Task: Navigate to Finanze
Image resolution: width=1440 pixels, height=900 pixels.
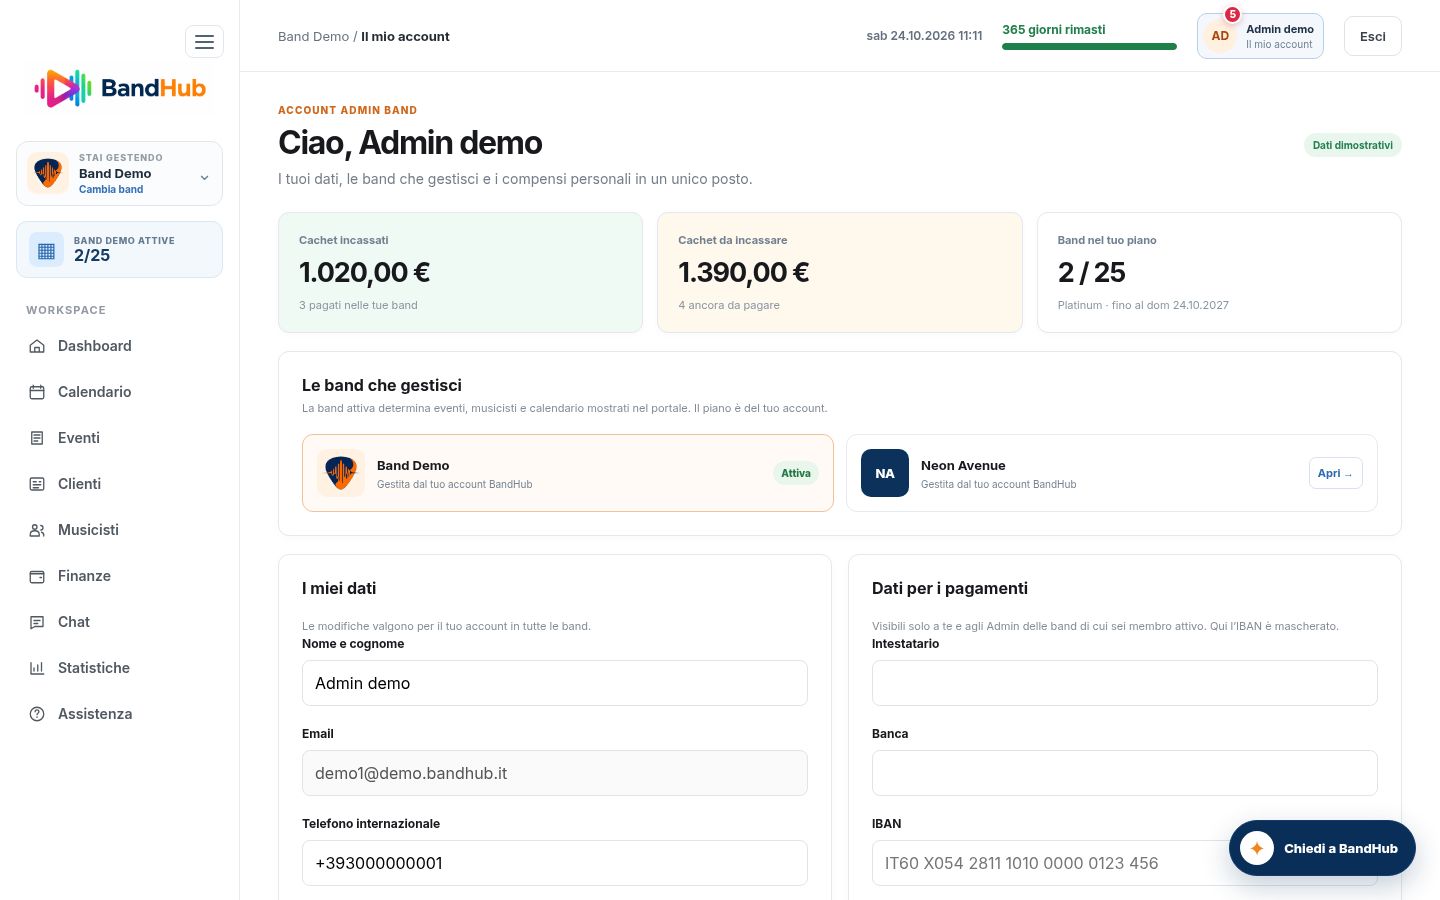Action: pos(120,576)
